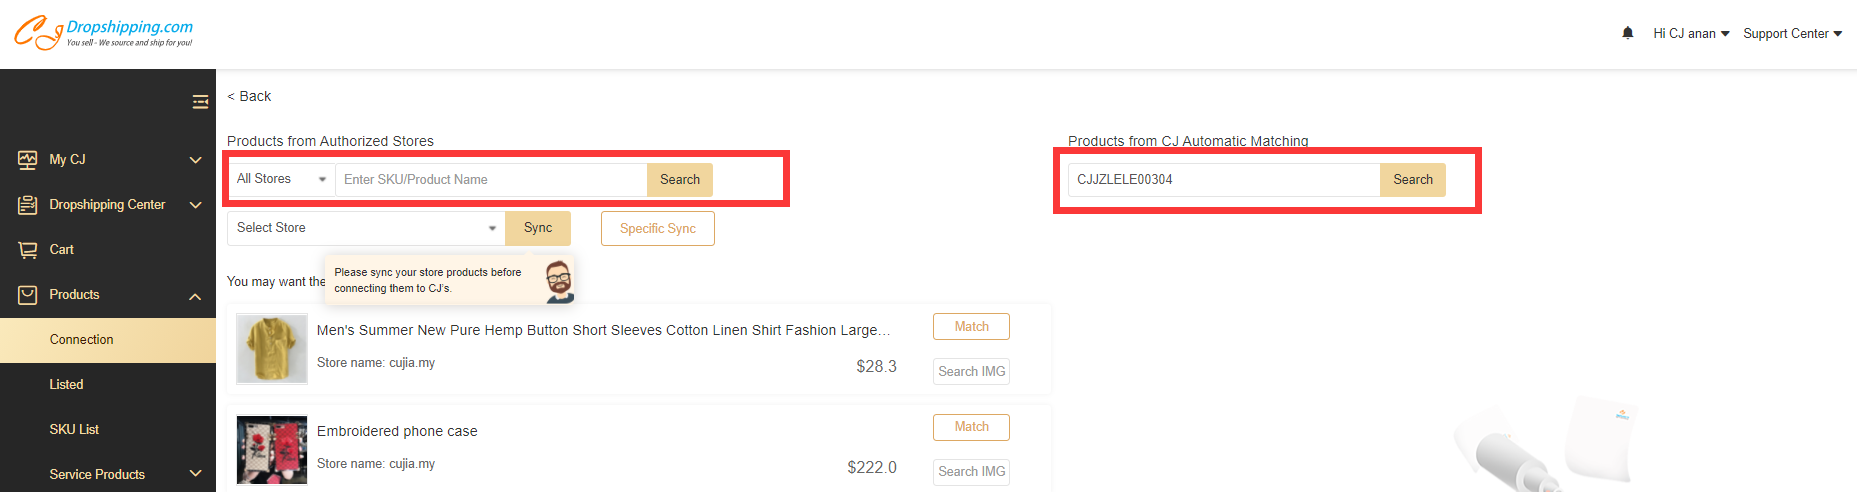Viewport: 1857px width, 492px height.
Task: Expand the Support Center menu
Action: (1792, 34)
